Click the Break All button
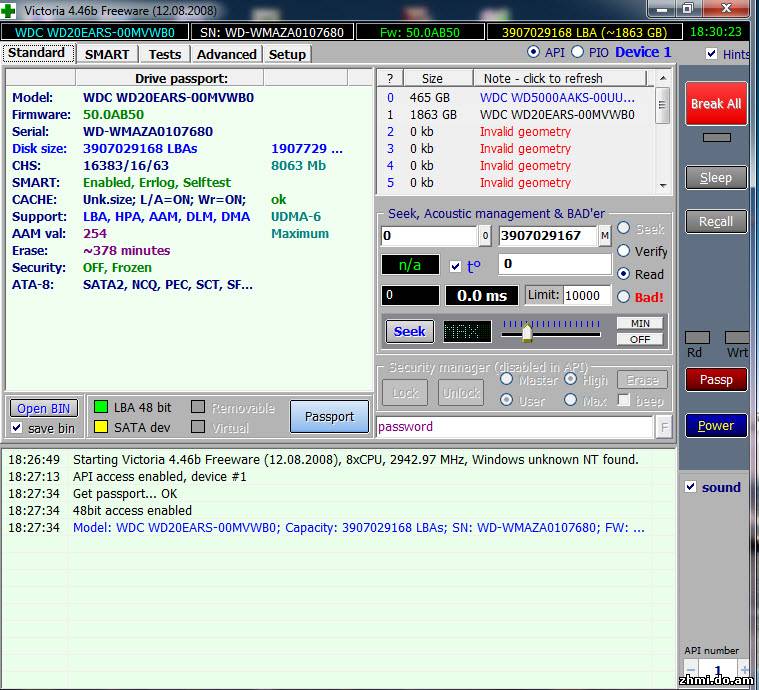The image size is (759, 690). pyautogui.click(x=716, y=104)
